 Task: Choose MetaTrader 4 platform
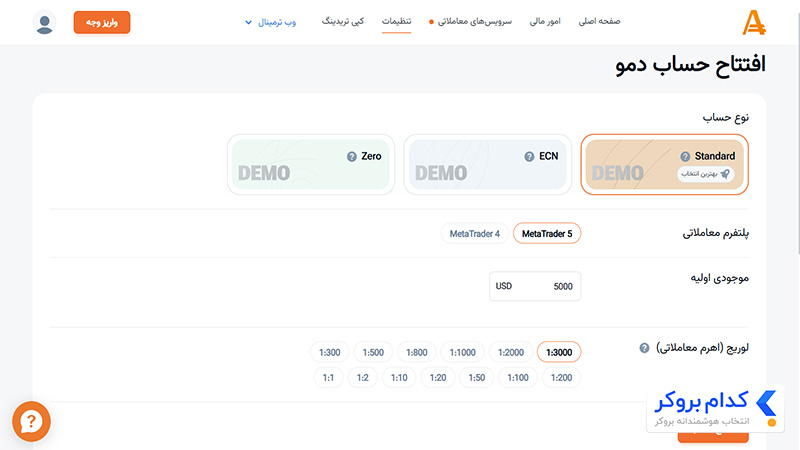[474, 234]
